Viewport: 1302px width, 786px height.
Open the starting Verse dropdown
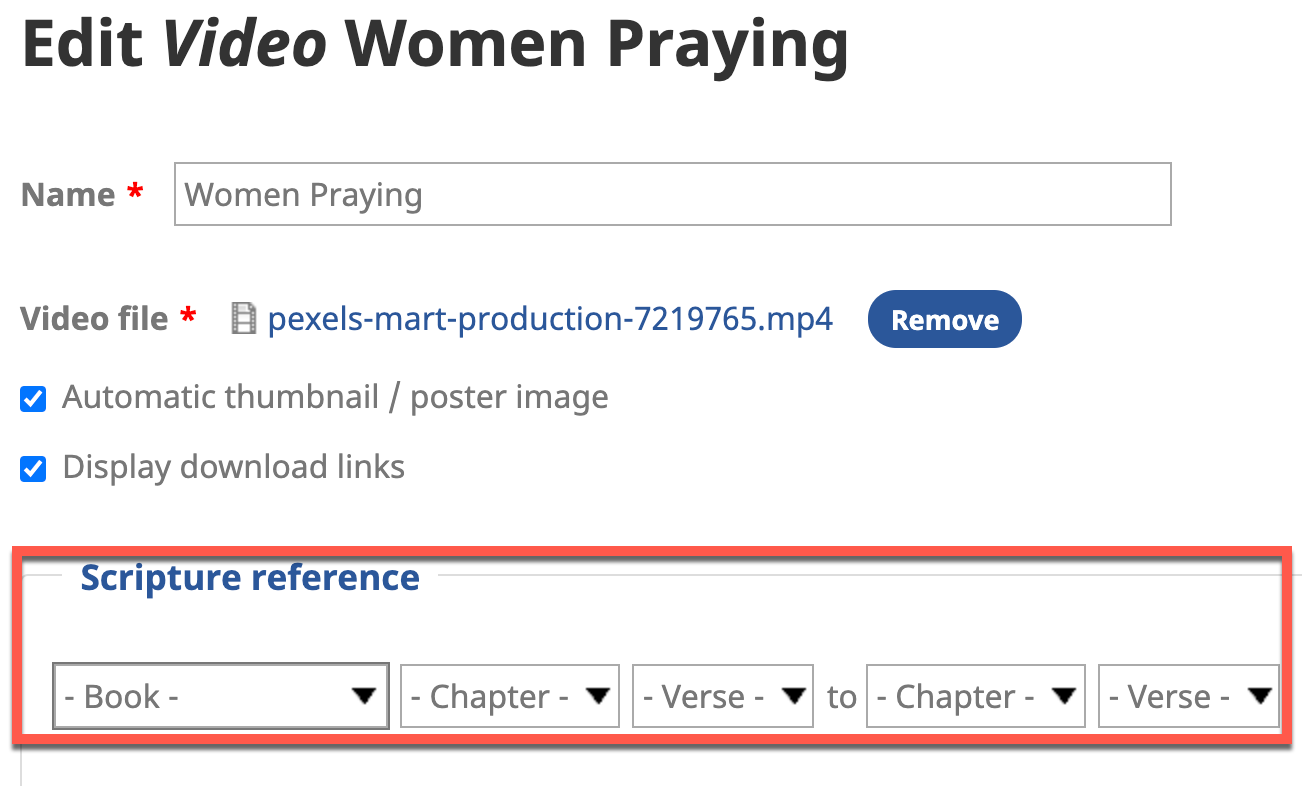[722, 696]
